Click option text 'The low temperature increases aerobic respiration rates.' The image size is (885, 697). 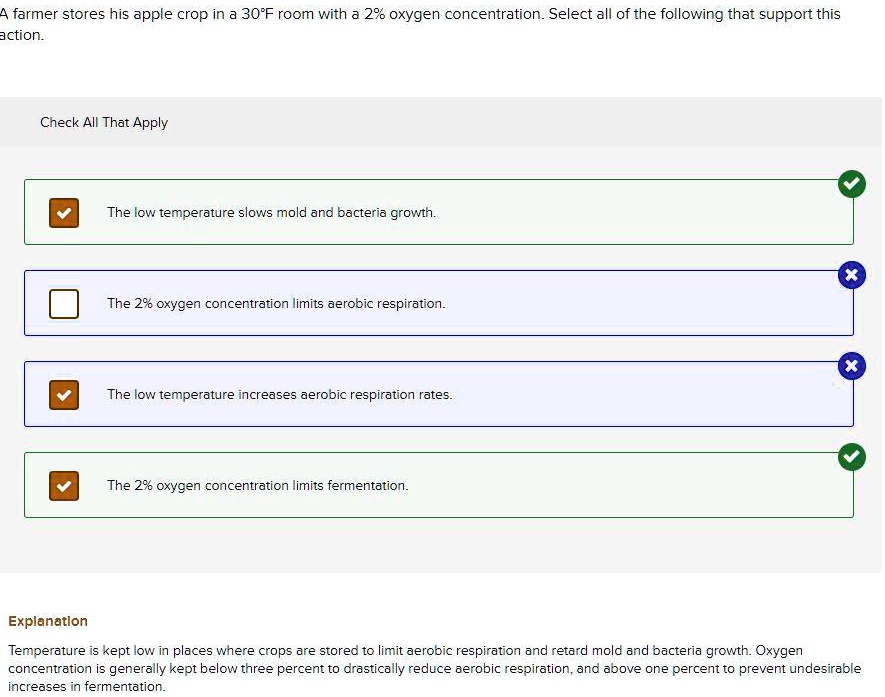click(x=279, y=394)
